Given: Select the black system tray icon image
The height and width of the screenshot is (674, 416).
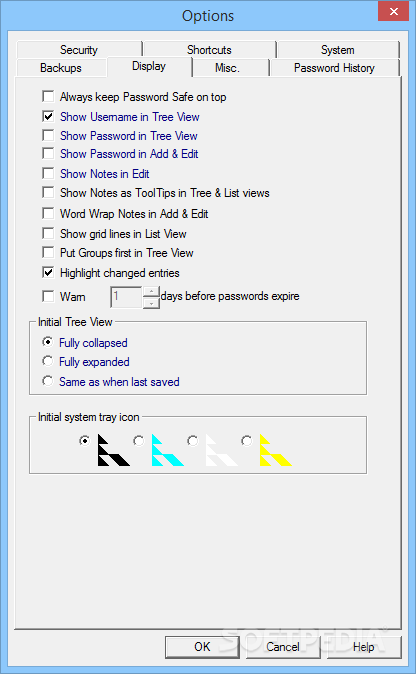Looking at the screenshot, I should coord(114,450).
